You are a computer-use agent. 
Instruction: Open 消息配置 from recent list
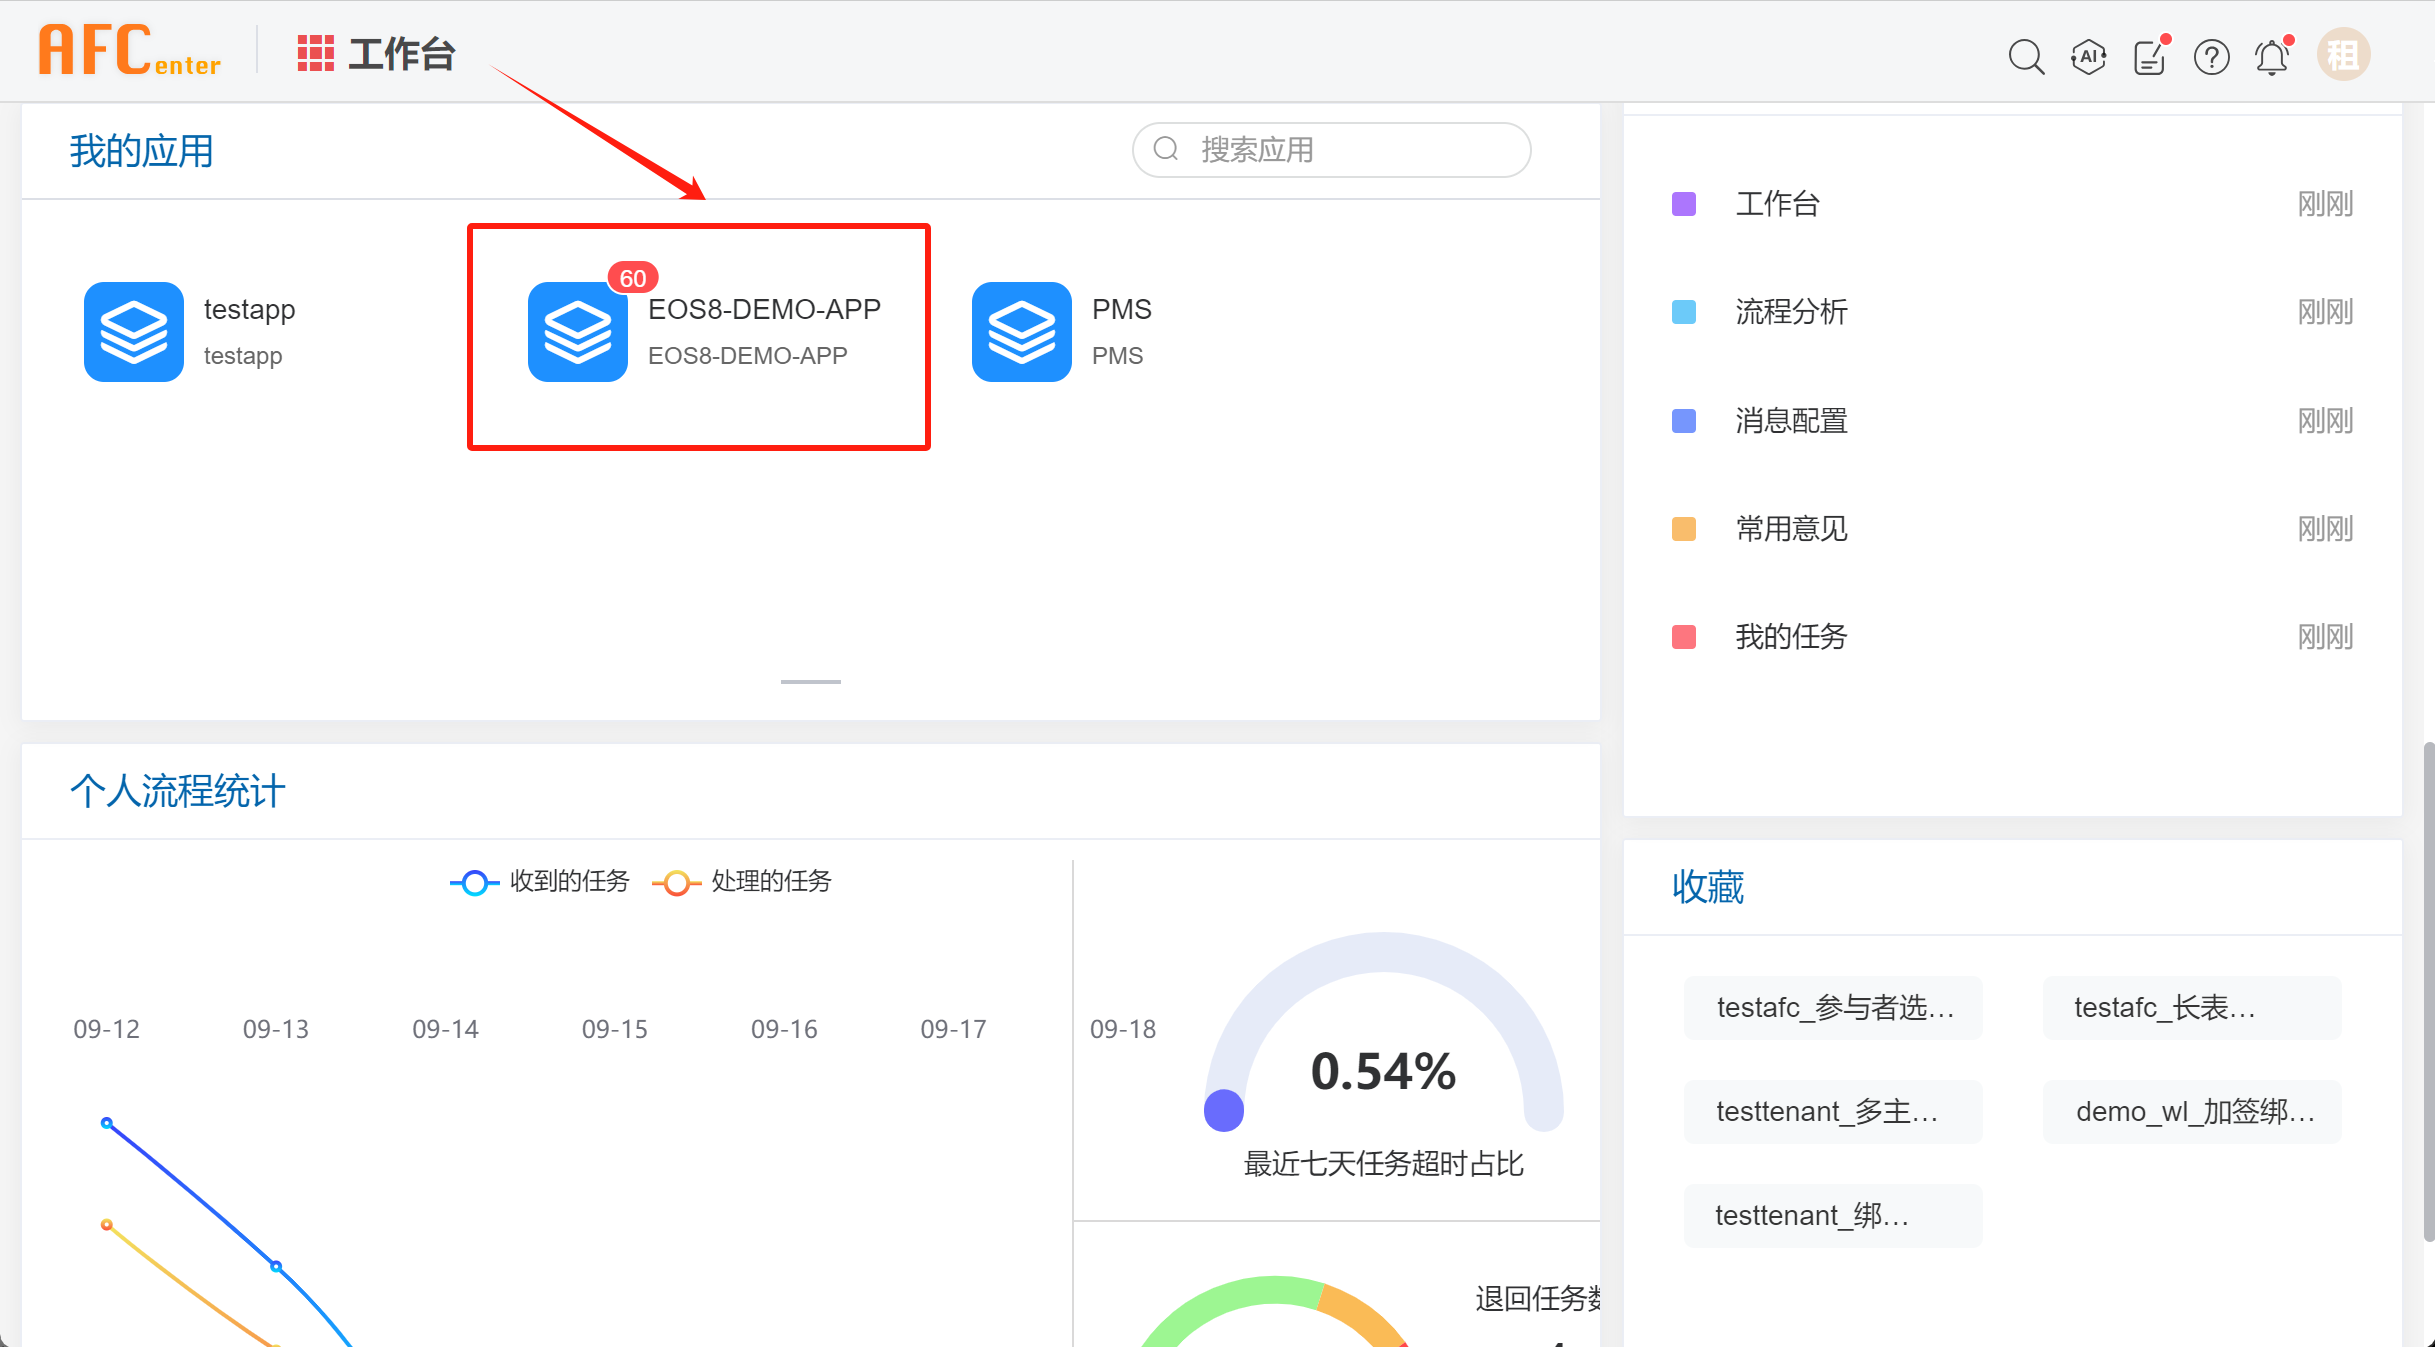coord(1791,421)
